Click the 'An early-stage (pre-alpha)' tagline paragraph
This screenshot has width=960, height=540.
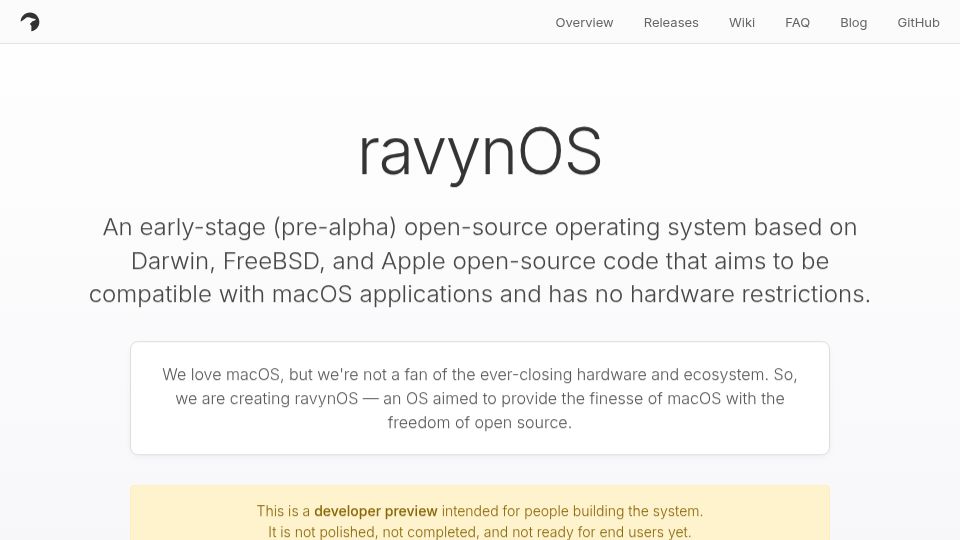tap(480, 260)
